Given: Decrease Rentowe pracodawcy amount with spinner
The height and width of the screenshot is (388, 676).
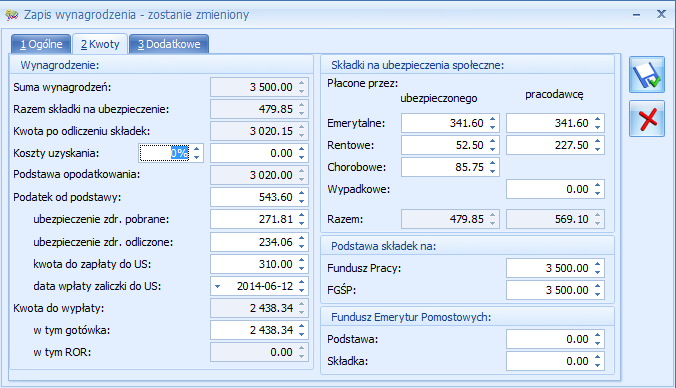Looking at the screenshot, I should point(598,149).
